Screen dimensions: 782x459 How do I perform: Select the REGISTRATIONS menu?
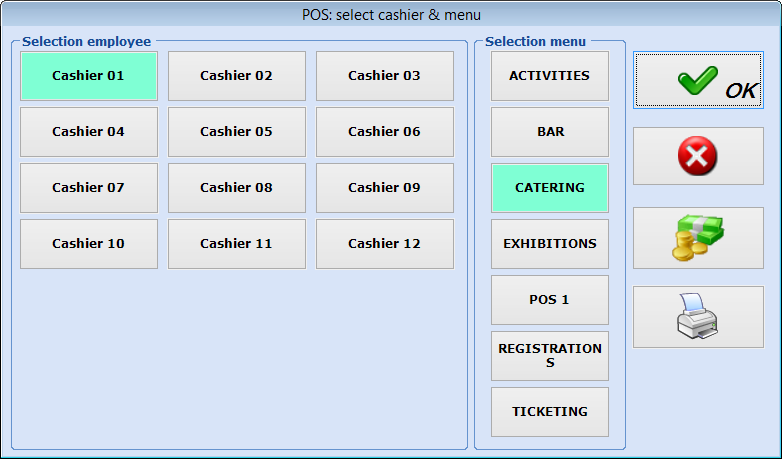[x=550, y=356]
